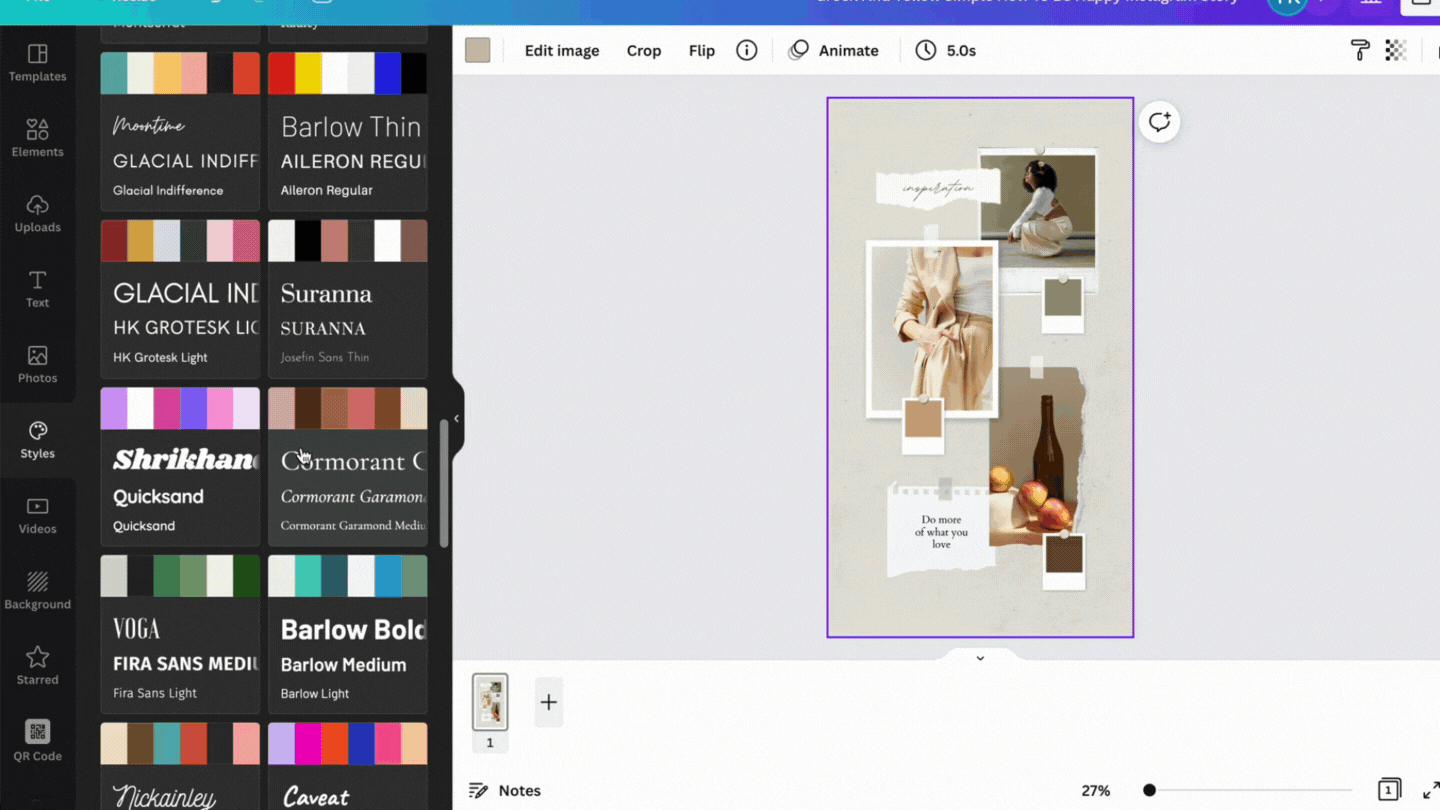Open the image info icon

[x=747, y=50]
